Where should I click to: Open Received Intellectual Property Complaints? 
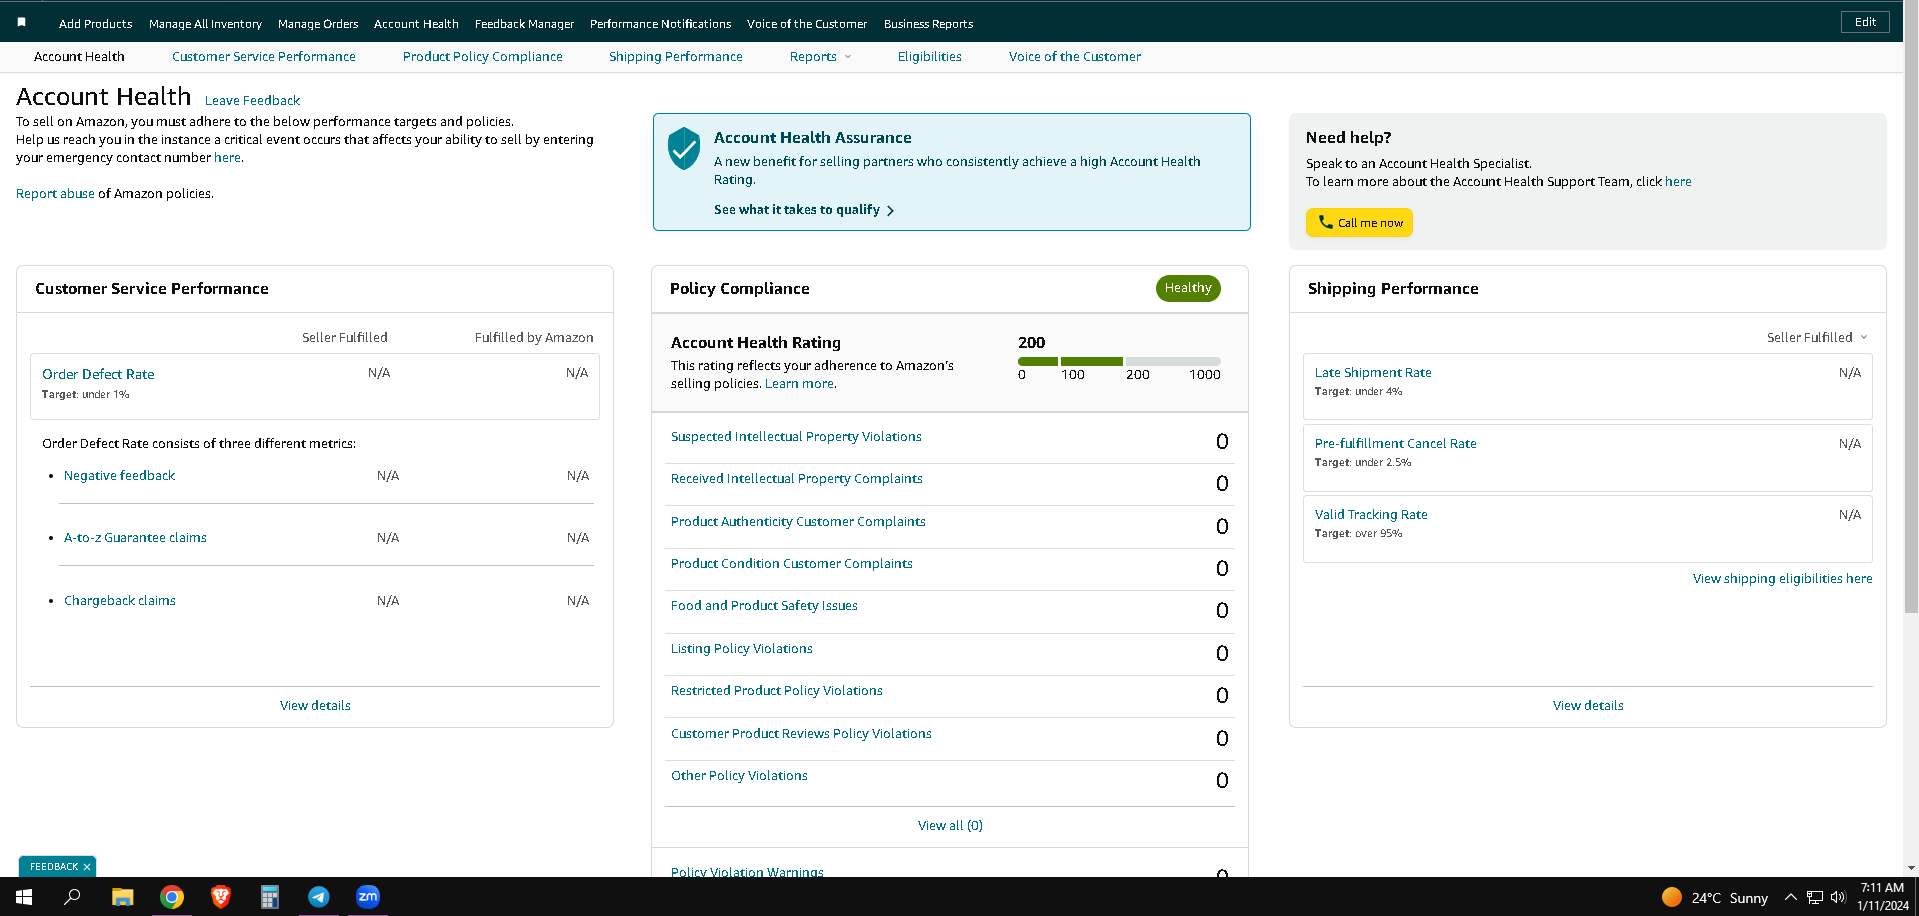(796, 479)
